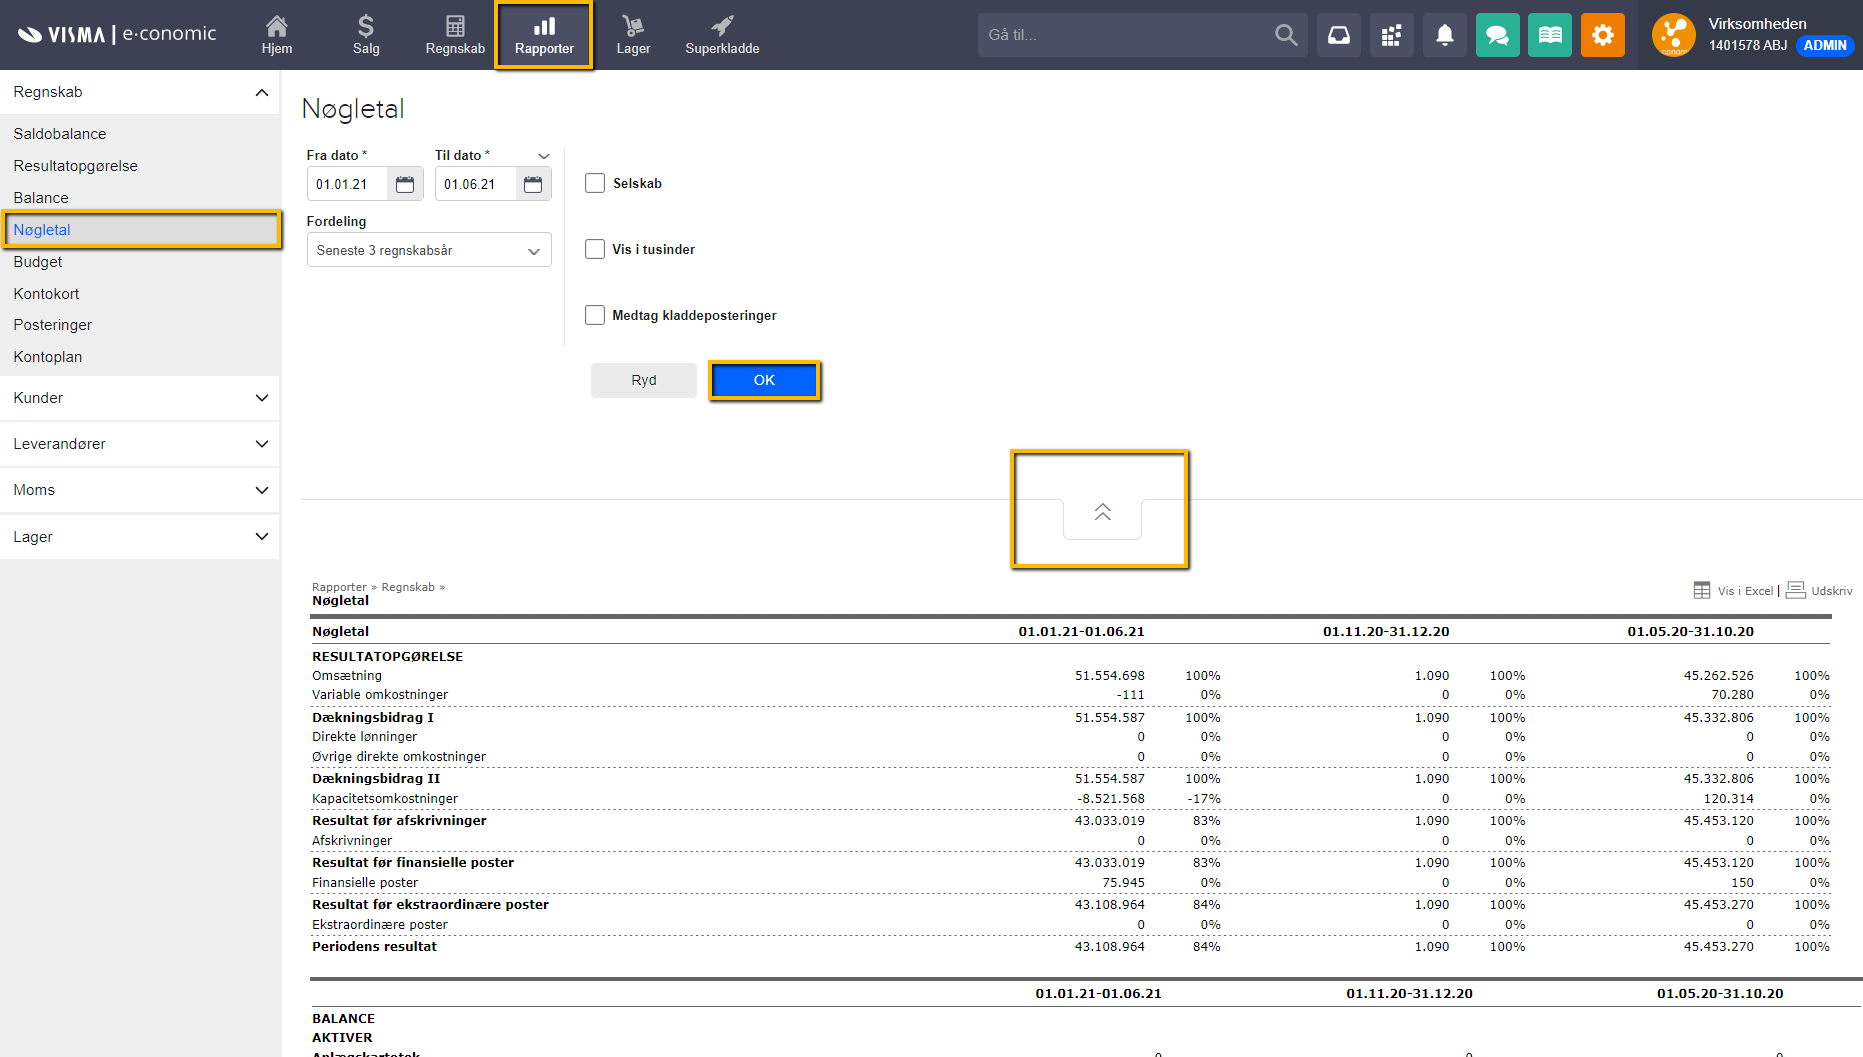The width and height of the screenshot is (1863, 1057).
Task: Open the chat support icon
Action: [x=1497, y=35]
